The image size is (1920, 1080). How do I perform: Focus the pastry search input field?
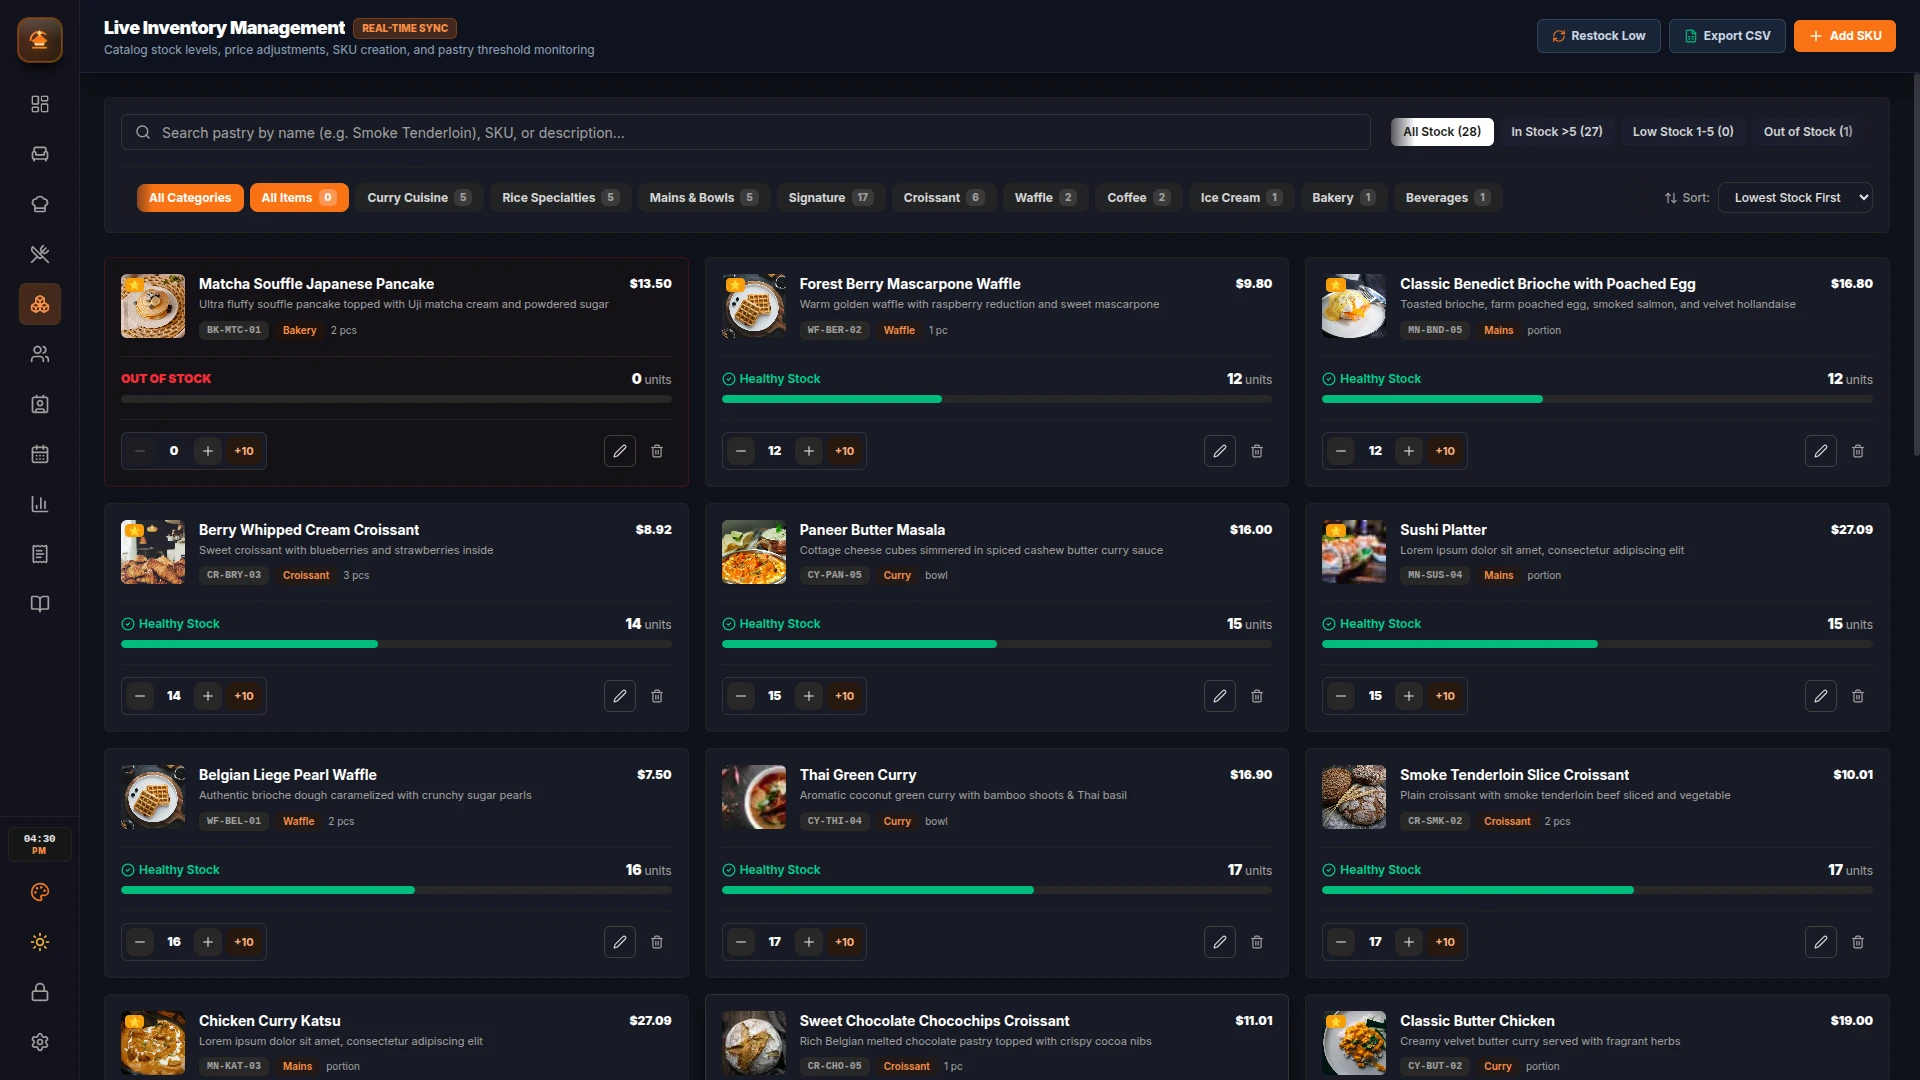click(745, 132)
